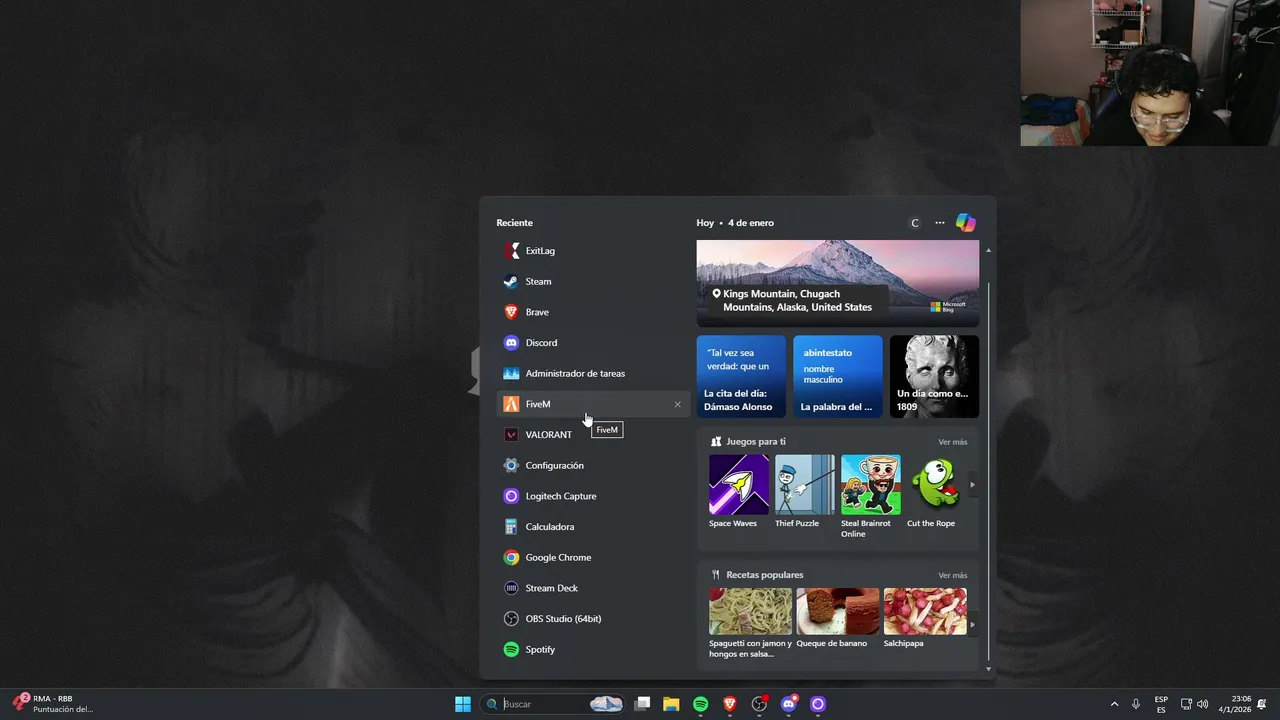Open the Kings Mountain Bing image
This screenshot has height=720, width=1280.
(x=838, y=283)
